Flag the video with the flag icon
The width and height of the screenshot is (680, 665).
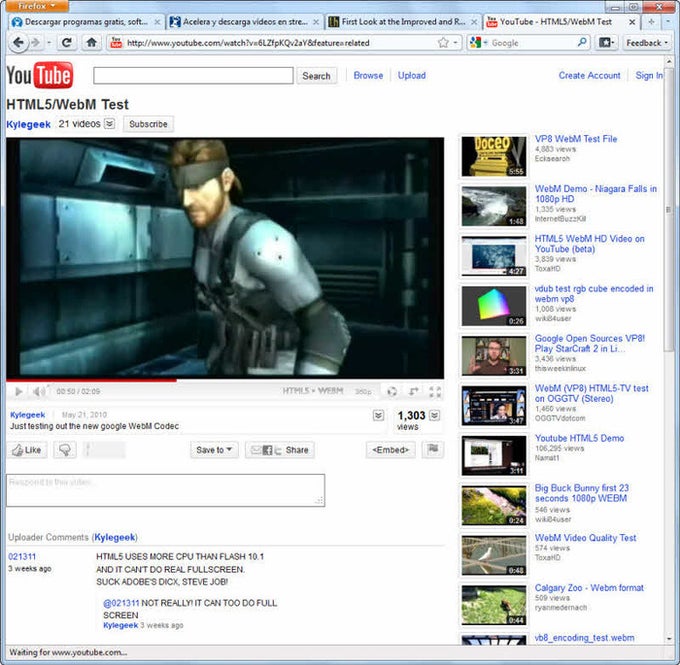(x=433, y=449)
